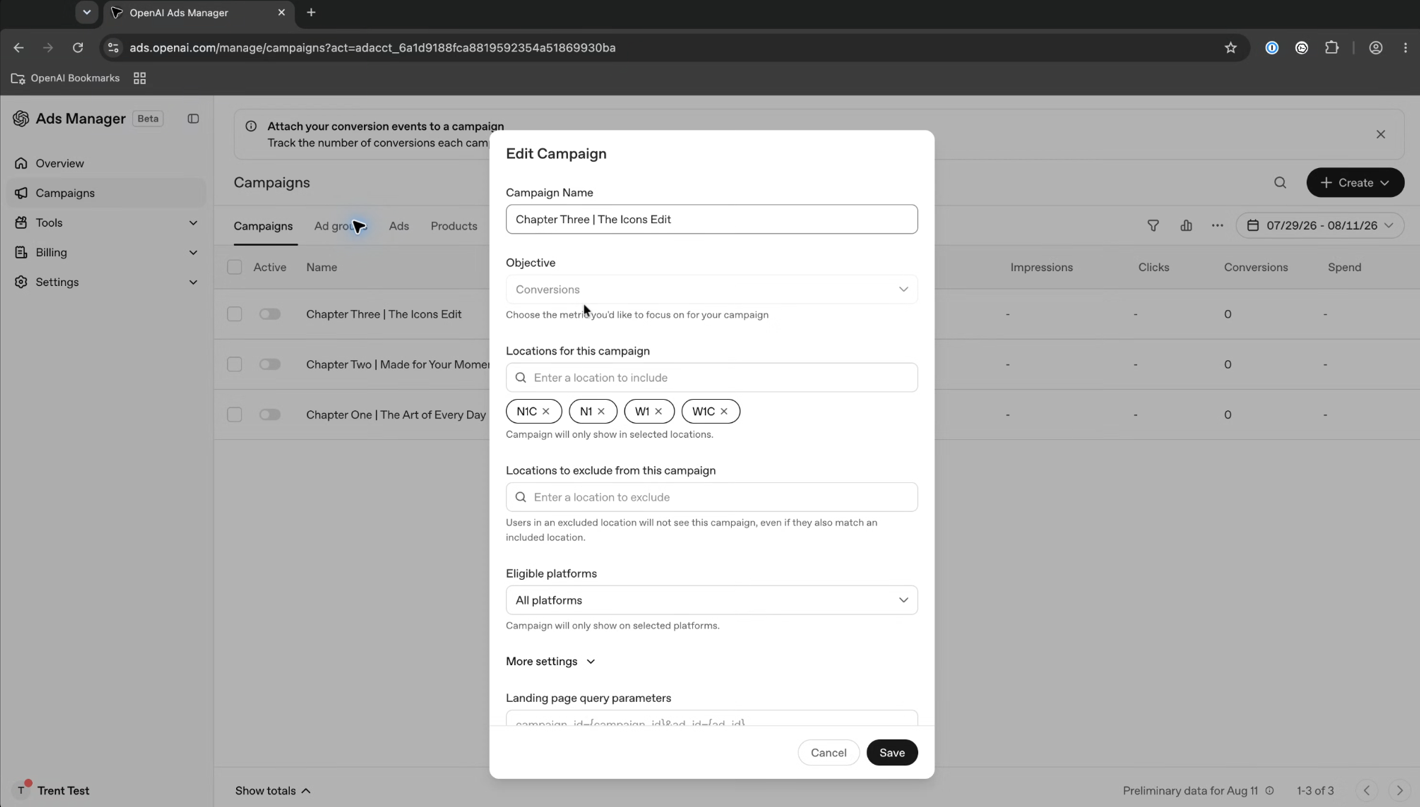Open the browser extensions puzzle icon
This screenshot has height=807, width=1420.
pos(1332,48)
